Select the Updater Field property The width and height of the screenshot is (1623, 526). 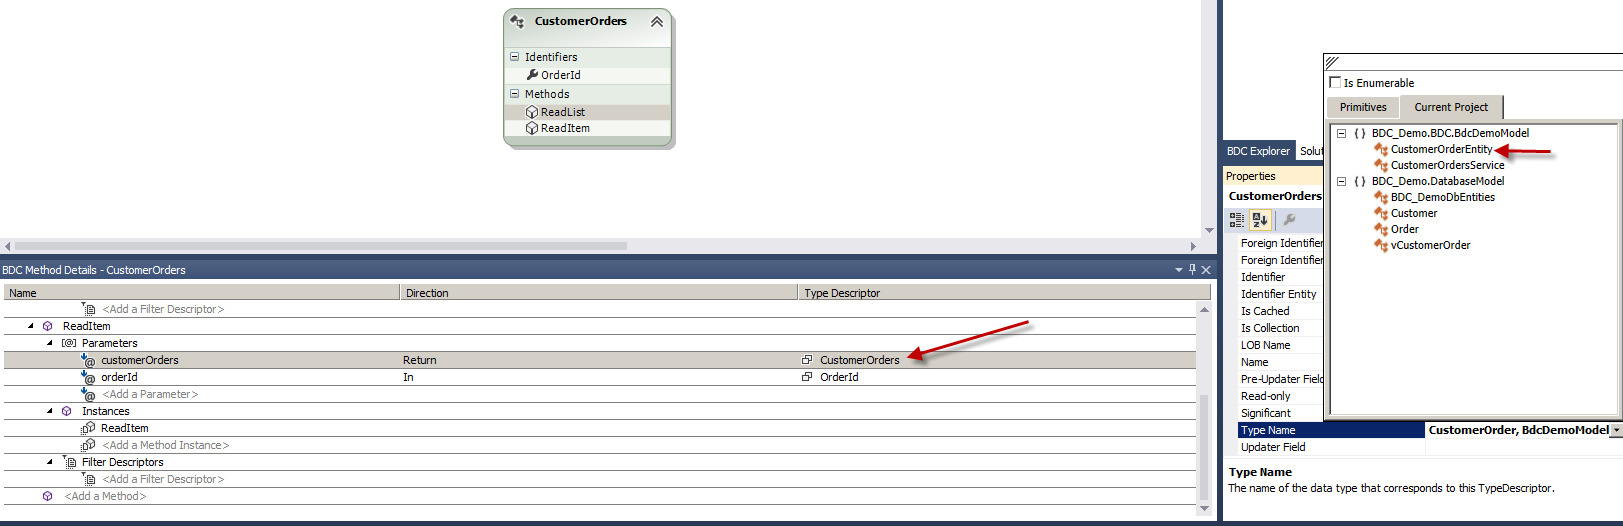point(1273,447)
